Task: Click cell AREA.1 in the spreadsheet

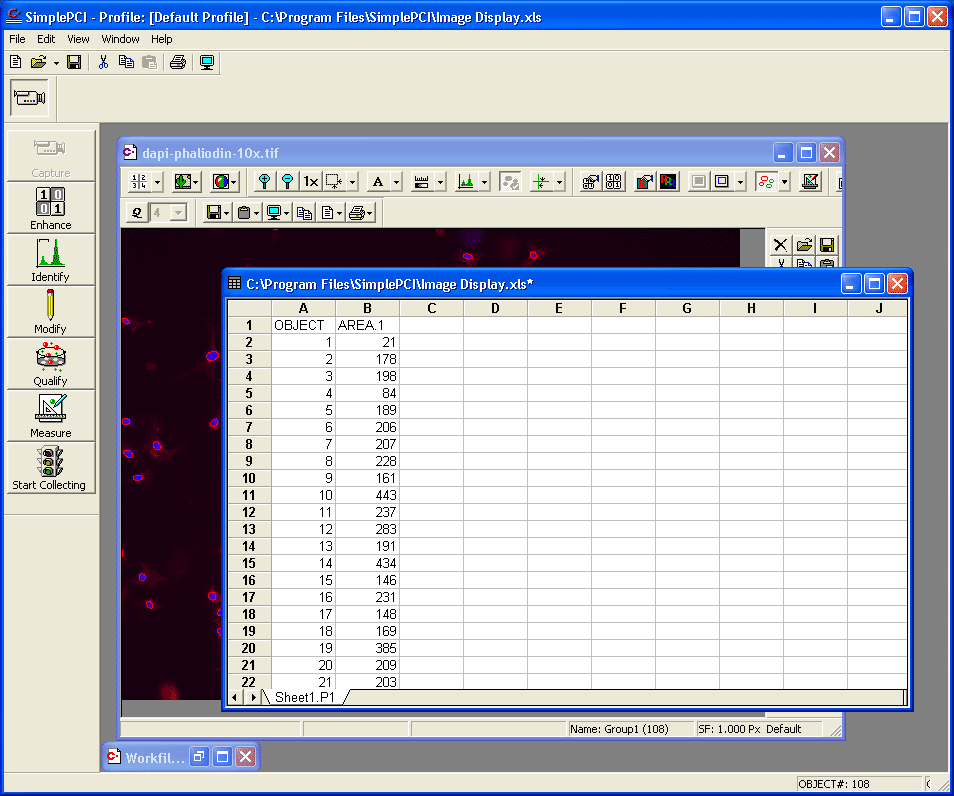Action: [x=367, y=325]
